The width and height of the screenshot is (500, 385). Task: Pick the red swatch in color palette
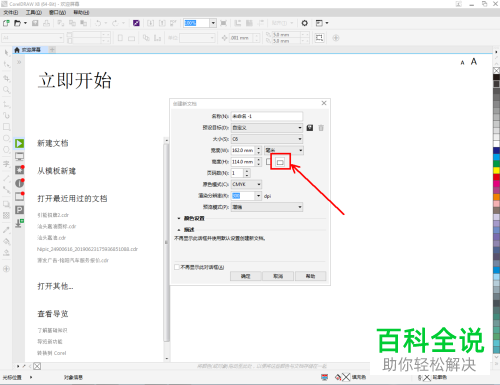(x=496, y=177)
